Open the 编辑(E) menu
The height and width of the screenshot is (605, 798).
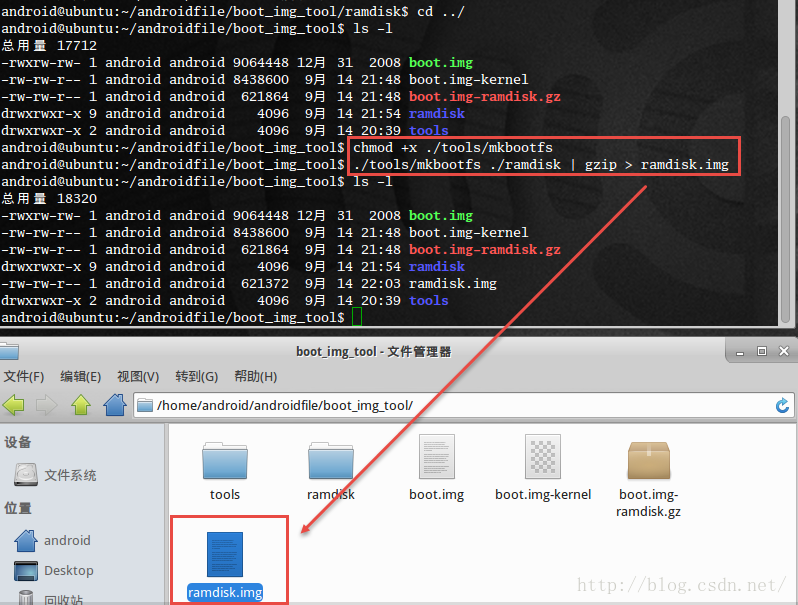click(x=80, y=377)
